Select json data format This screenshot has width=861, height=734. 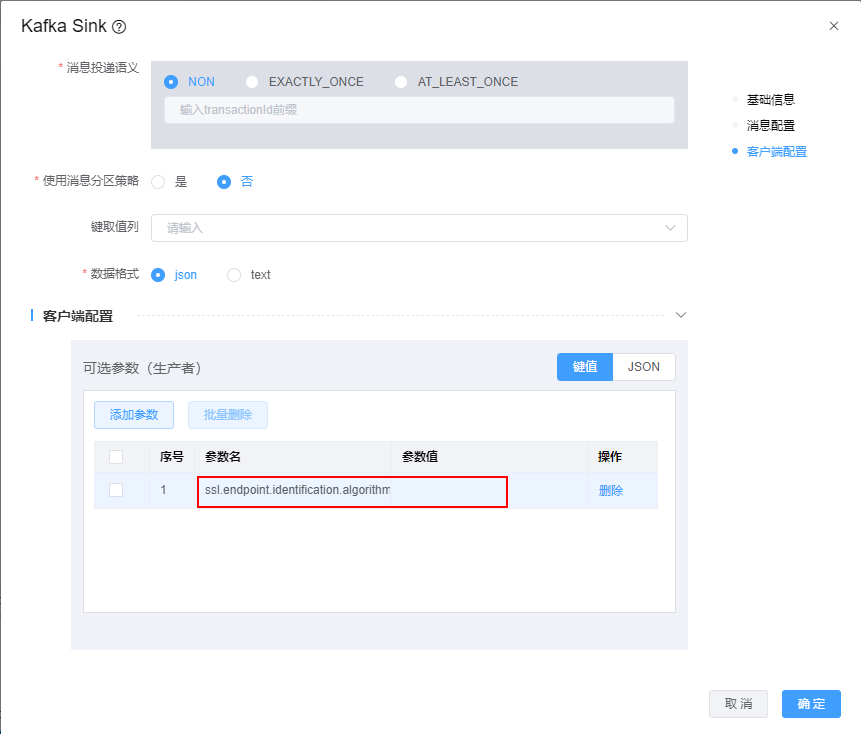point(158,275)
